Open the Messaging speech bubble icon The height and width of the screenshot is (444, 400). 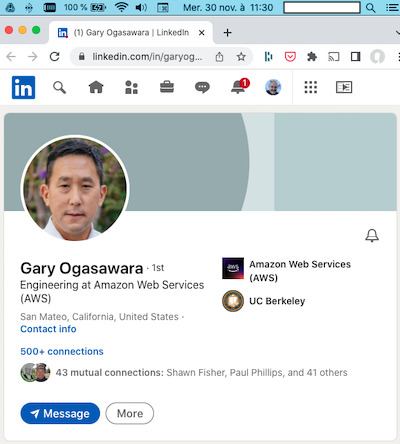click(202, 88)
